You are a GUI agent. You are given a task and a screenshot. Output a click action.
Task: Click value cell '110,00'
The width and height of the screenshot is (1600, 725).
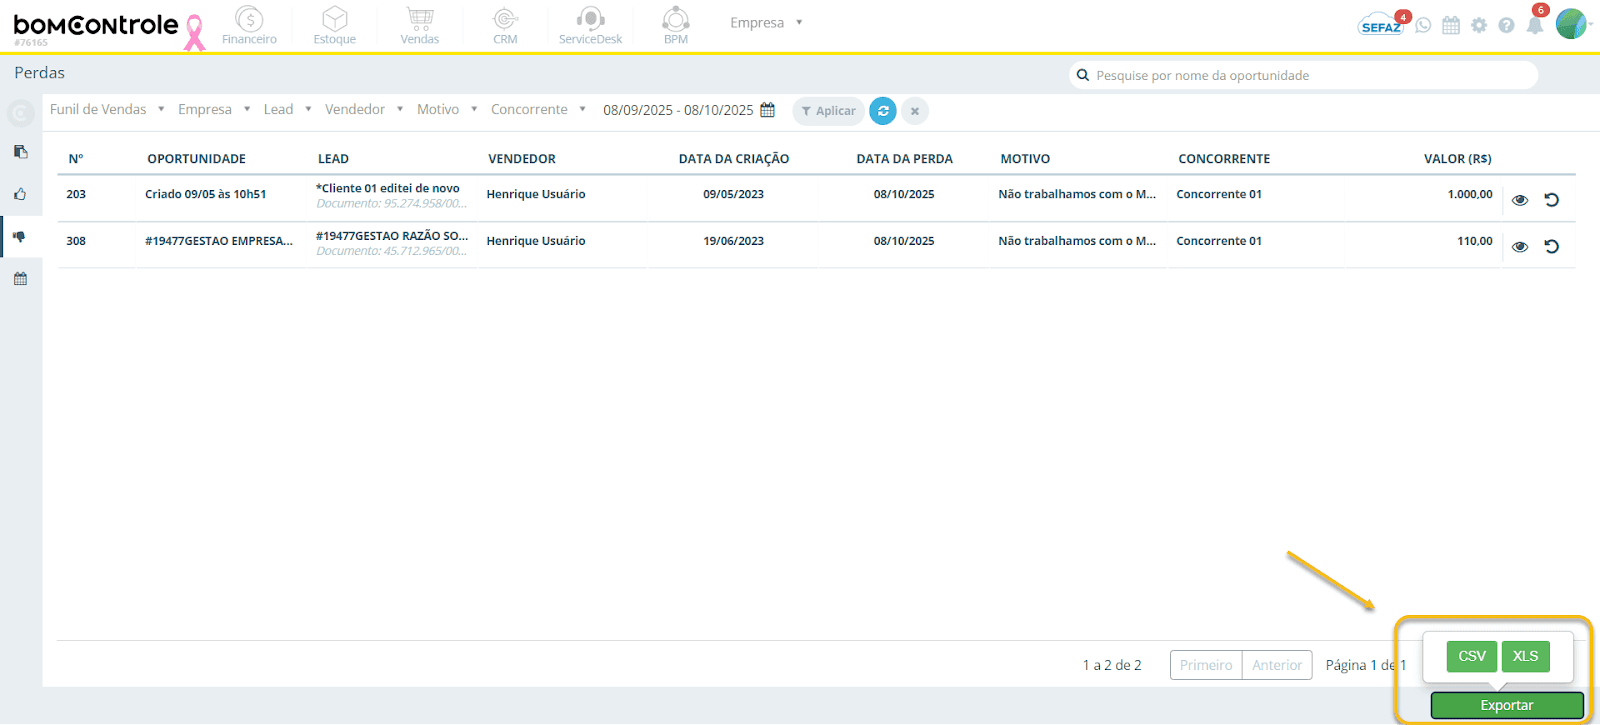click(x=1475, y=241)
